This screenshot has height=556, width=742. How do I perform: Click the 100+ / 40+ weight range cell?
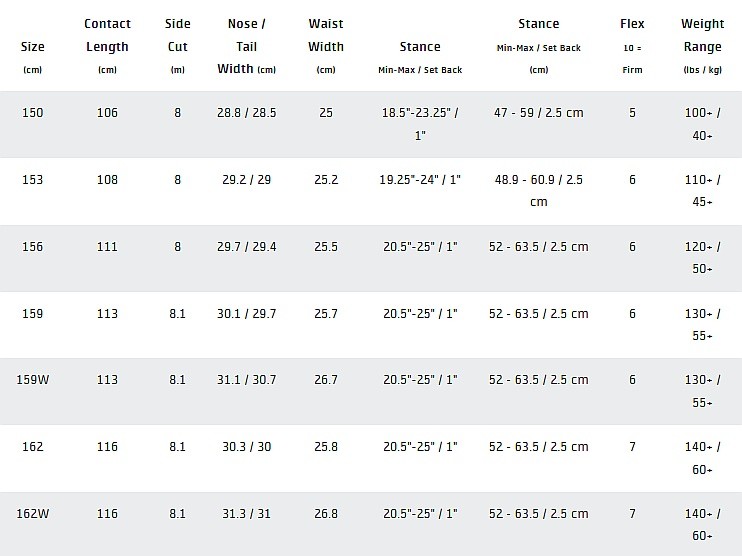(702, 124)
